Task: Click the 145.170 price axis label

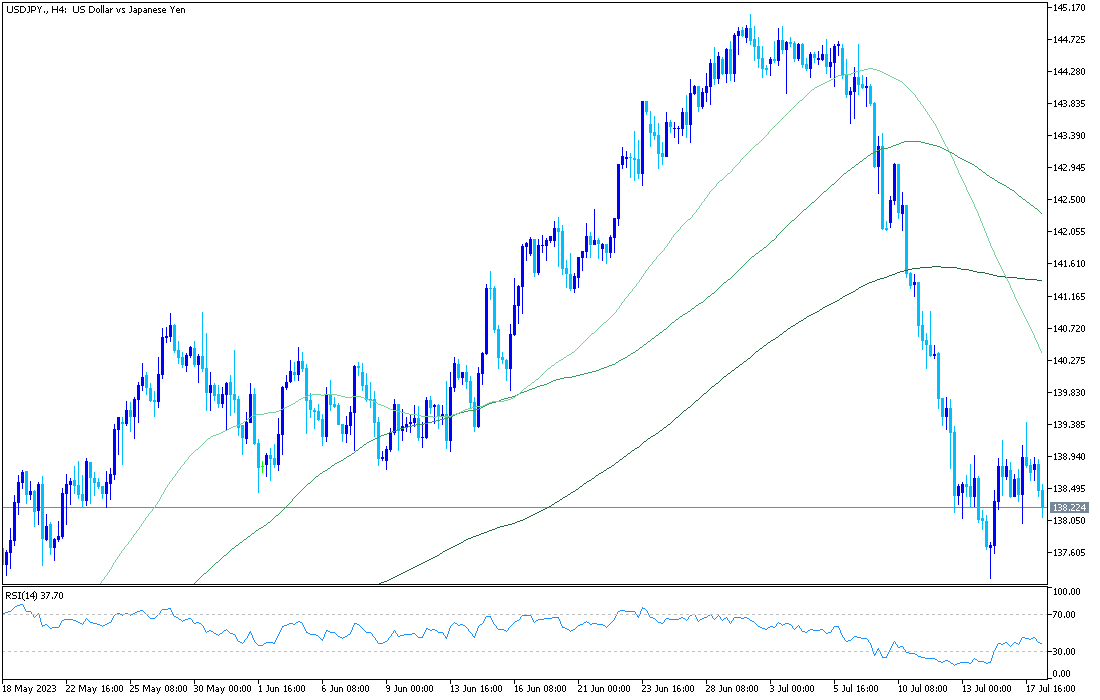Action: tap(1070, 8)
